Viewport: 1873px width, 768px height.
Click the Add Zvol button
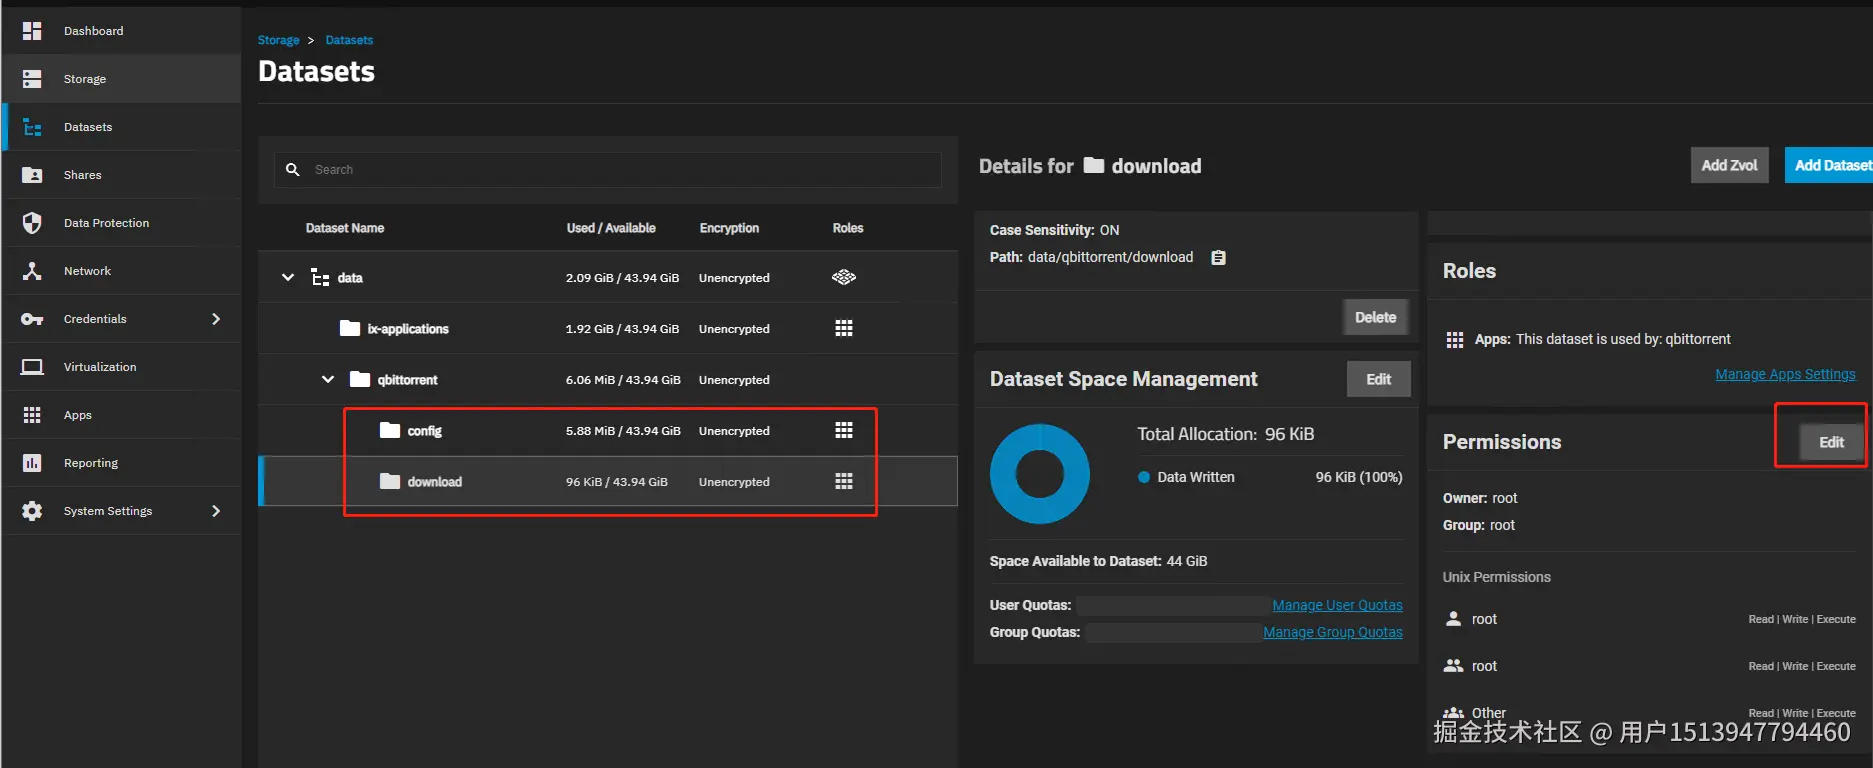(x=1729, y=165)
